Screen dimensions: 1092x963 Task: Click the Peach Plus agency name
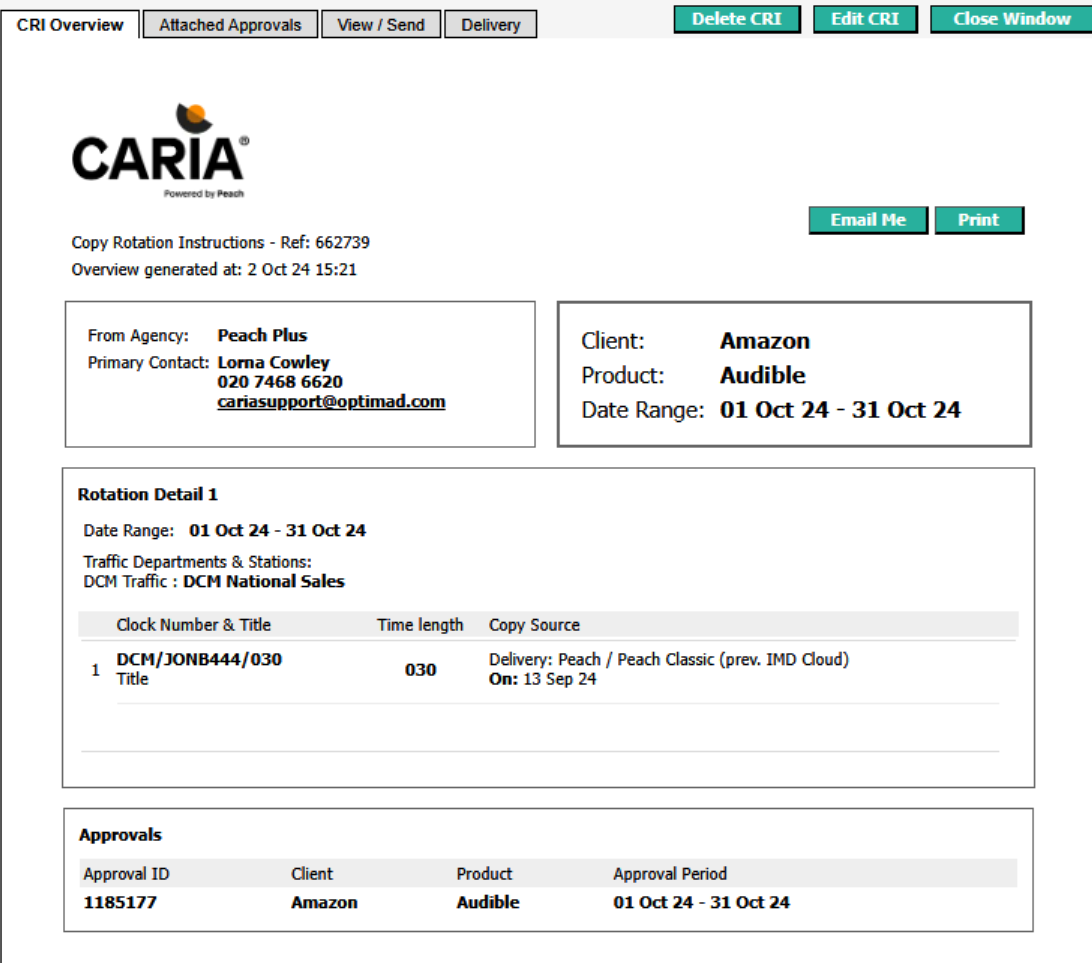262,336
